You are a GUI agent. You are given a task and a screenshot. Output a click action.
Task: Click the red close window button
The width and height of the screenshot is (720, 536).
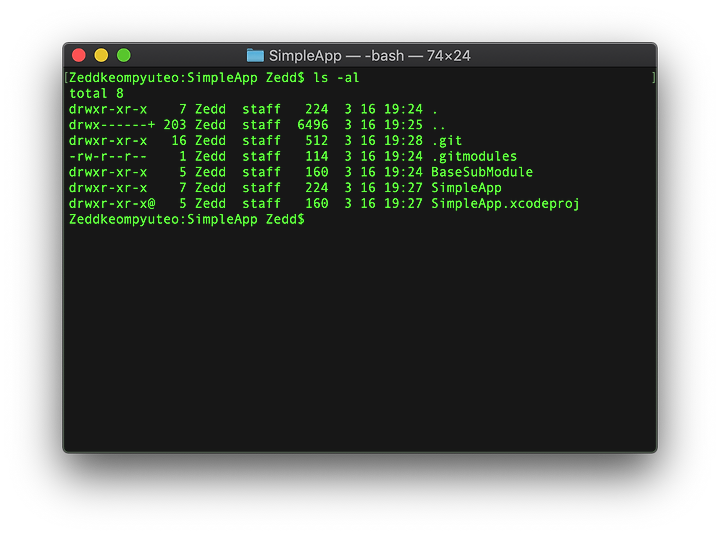[x=79, y=56]
